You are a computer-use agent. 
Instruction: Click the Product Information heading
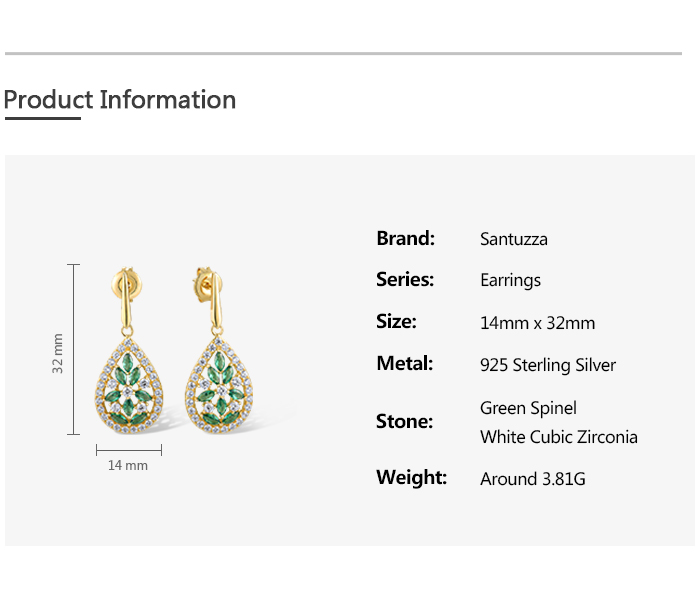[120, 100]
